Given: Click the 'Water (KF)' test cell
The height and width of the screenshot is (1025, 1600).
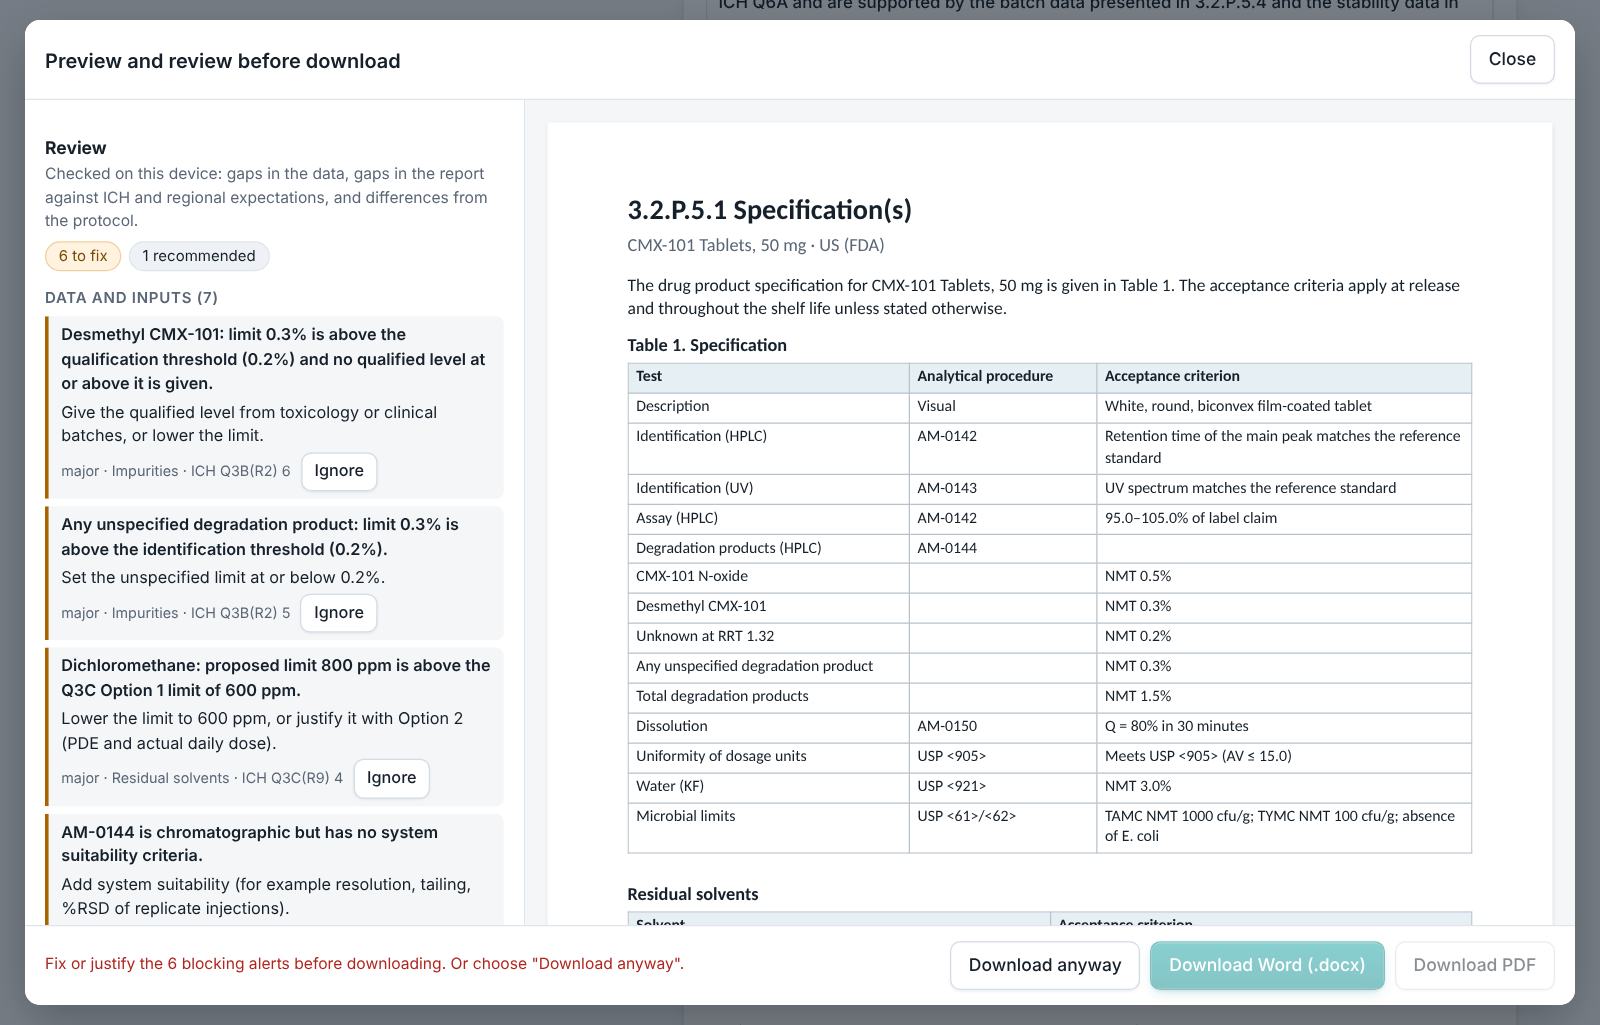Looking at the screenshot, I should [x=768, y=787].
